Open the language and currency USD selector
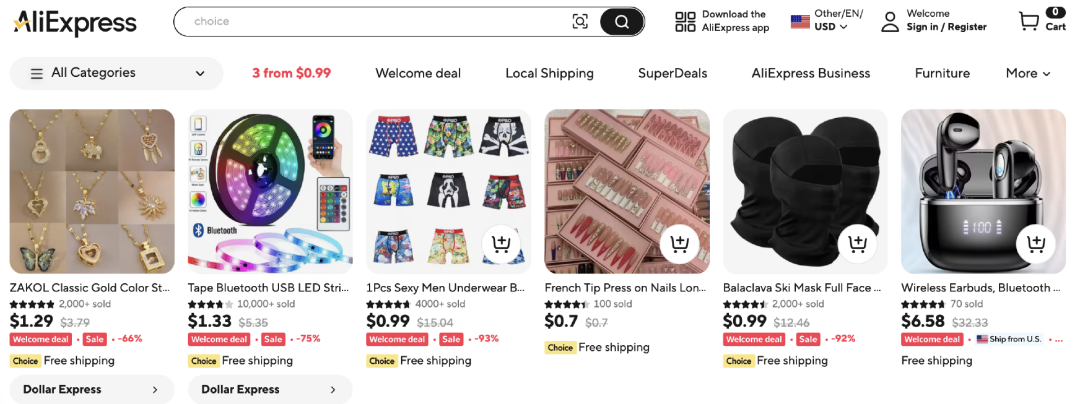Viewport: 1080px width, 404px height. point(826,21)
